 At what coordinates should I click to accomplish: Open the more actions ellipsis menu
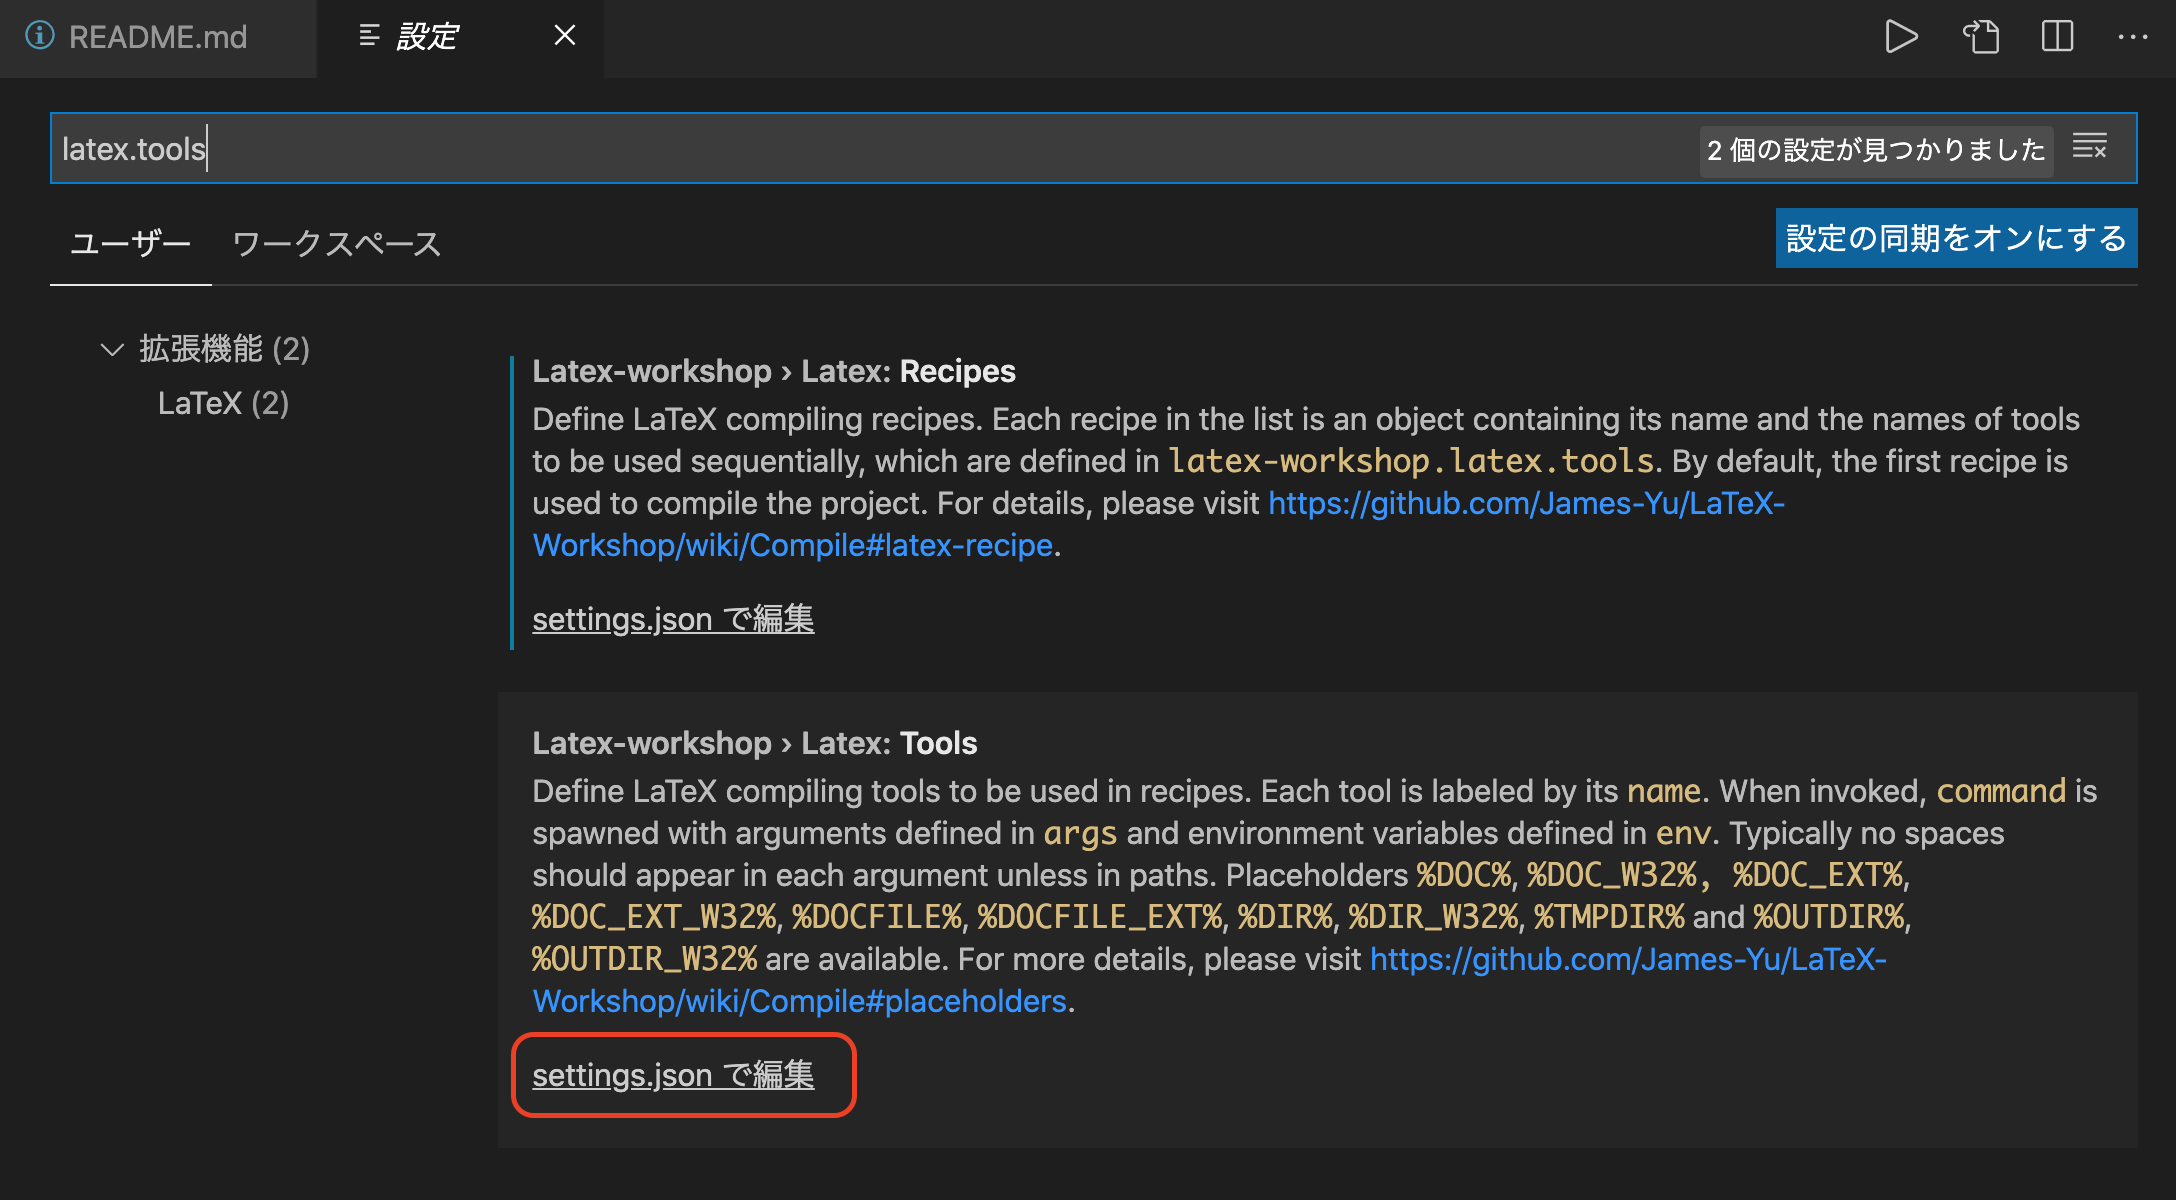[2133, 37]
